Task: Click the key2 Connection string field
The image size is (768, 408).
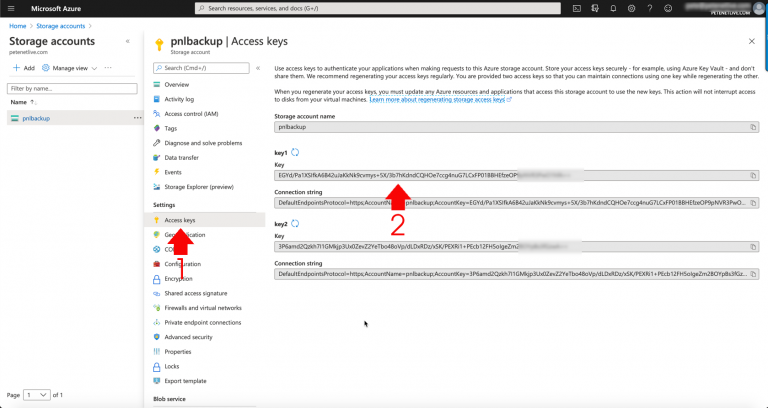Action: click(x=517, y=274)
